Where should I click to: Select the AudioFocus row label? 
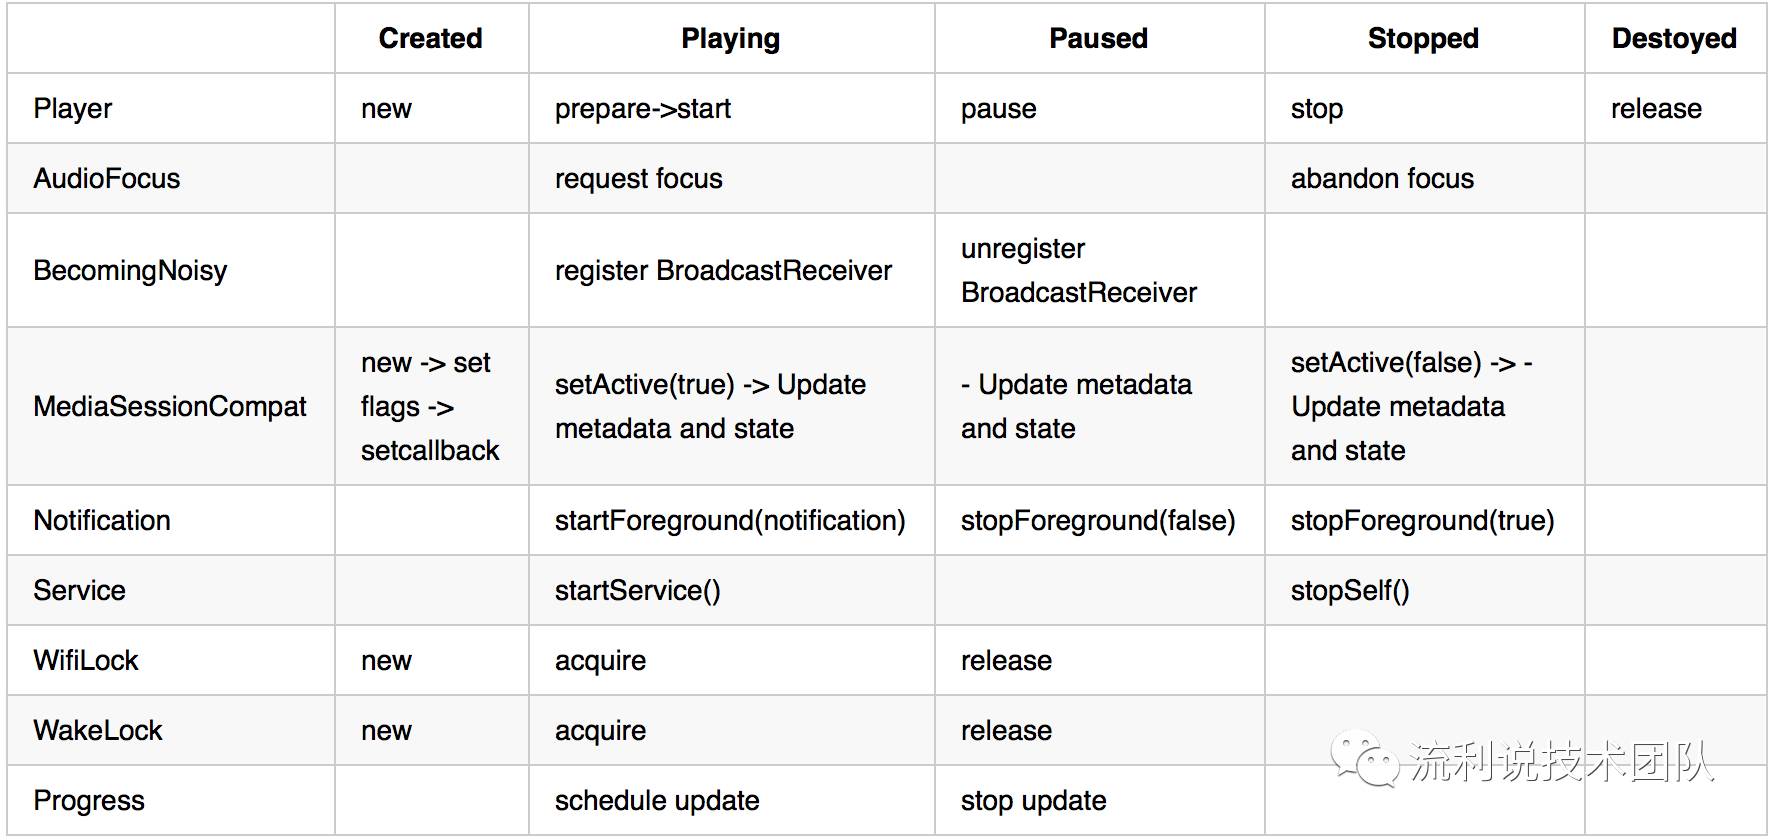(x=107, y=178)
